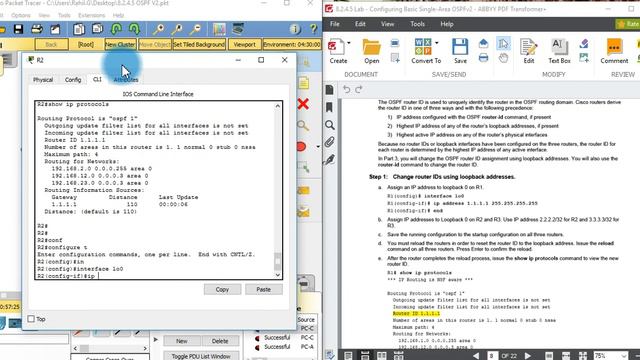640x360 pixels.
Task: Click the Paste button below the CLI
Action: point(263,289)
